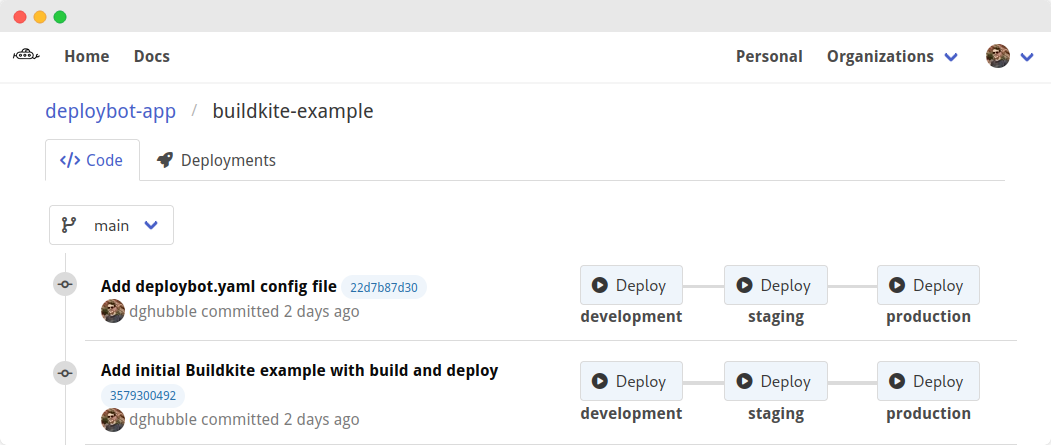Screen dimensions: 1051x445
Task: Deploy deploybot.yaml commit to staging
Action: (776, 285)
